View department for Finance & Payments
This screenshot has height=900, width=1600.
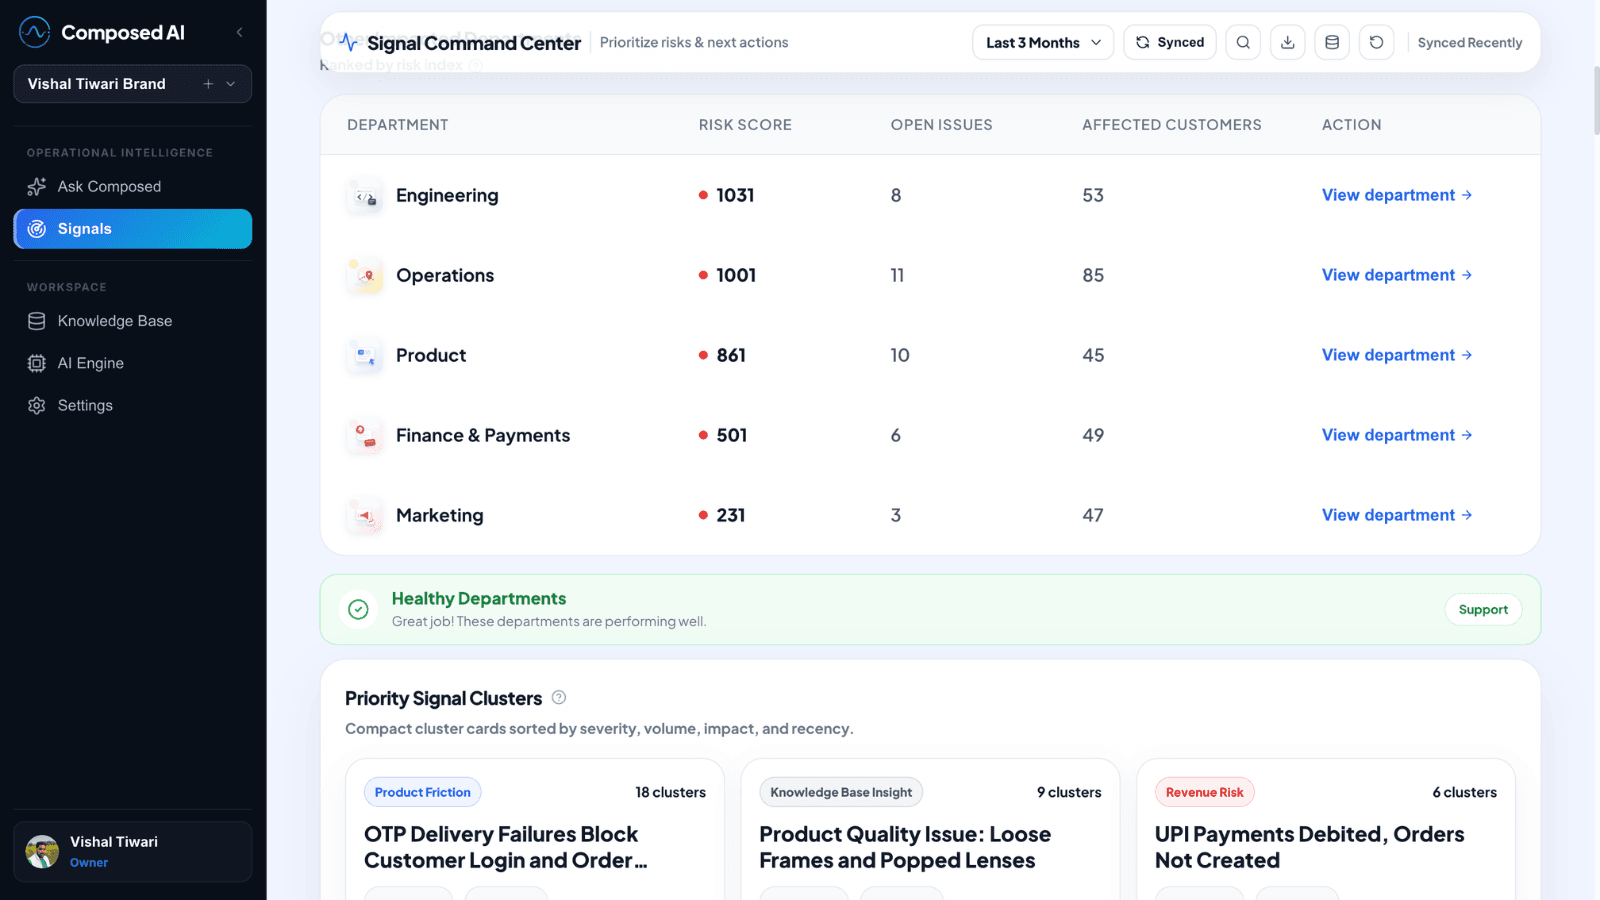pos(1397,435)
